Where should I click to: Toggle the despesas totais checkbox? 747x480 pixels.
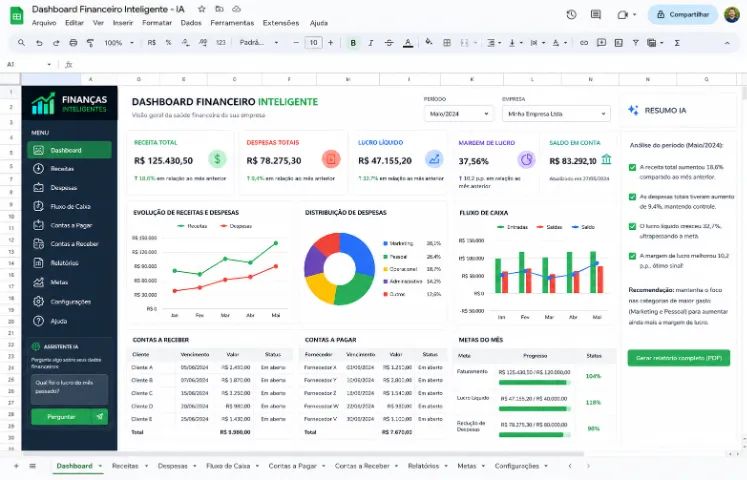click(x=632, y=197)
